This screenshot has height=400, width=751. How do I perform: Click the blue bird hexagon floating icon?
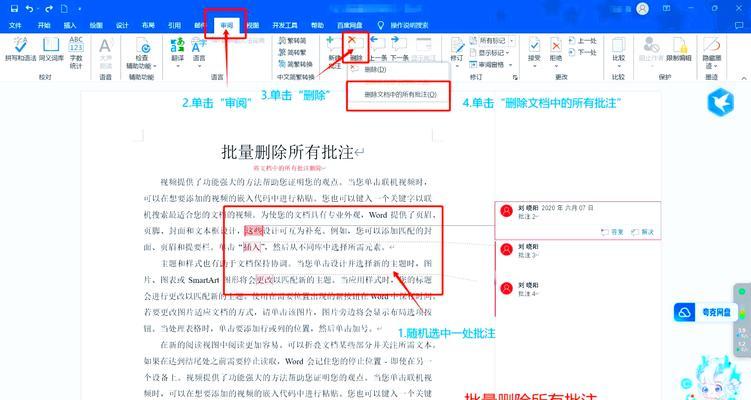(720, 103)
